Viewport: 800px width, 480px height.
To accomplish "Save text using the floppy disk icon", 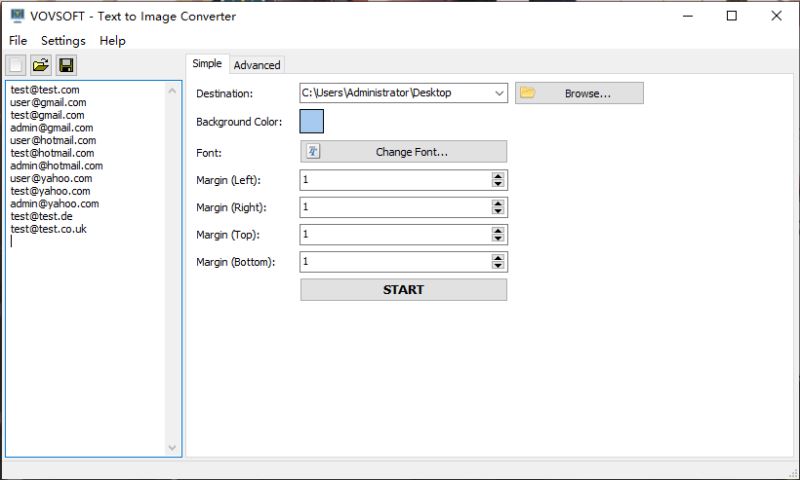I will click(66, 65).
